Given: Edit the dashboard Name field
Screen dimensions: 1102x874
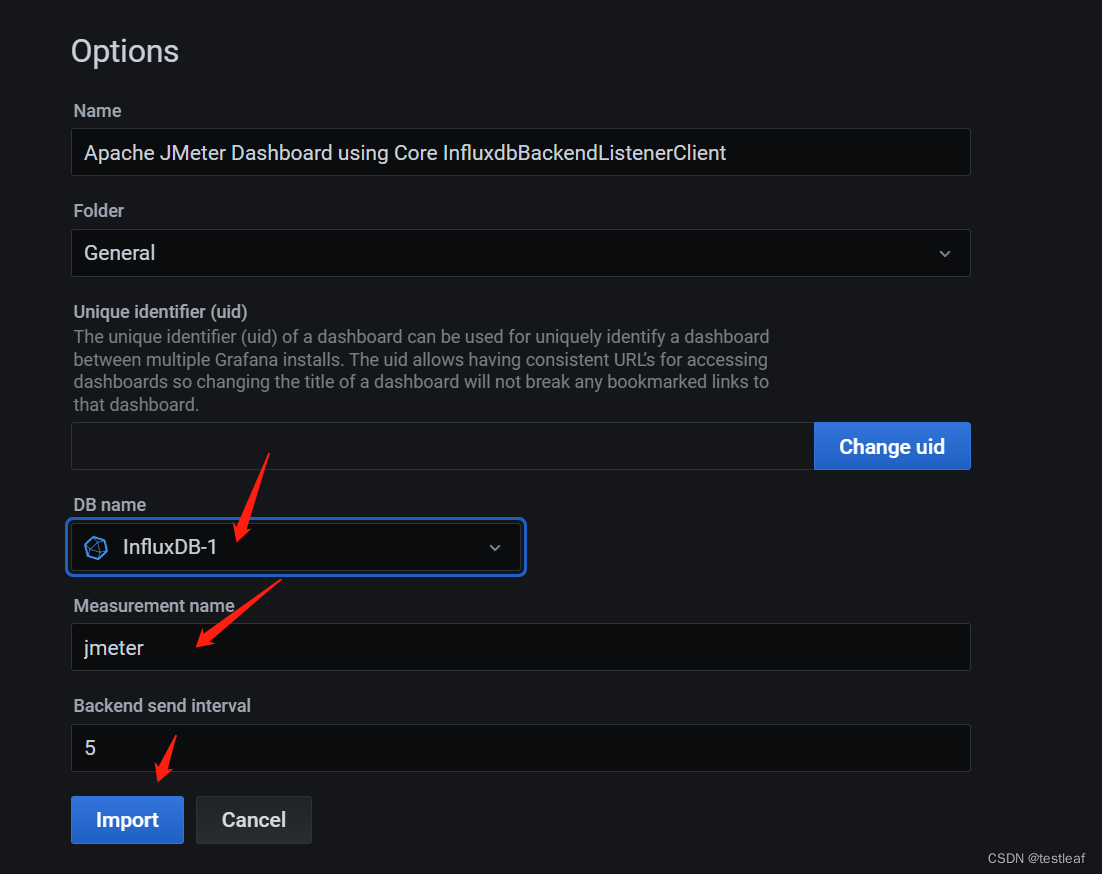Looking at the screenshot, I should click(521, 152).
